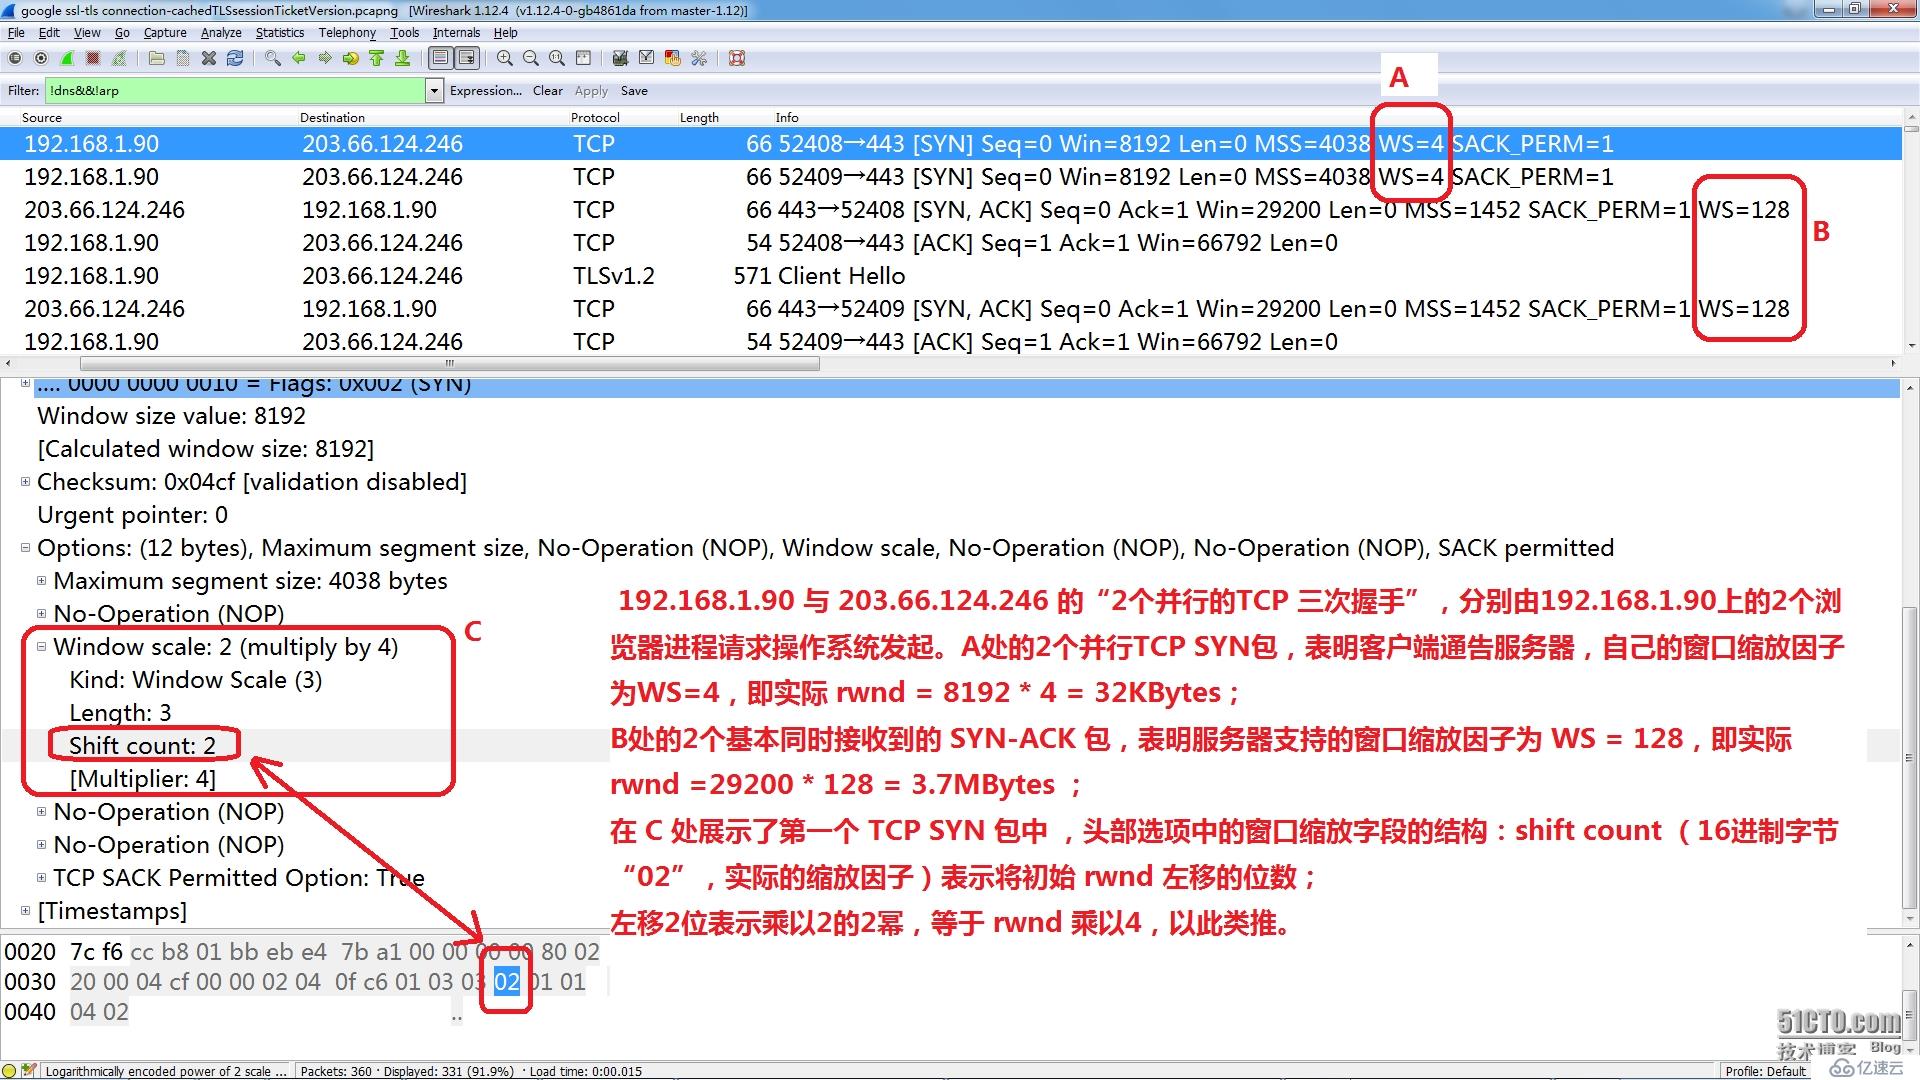The width and height of the screenshot is (1920, 1080).
Task: Save the current filter
Action: 634,91
